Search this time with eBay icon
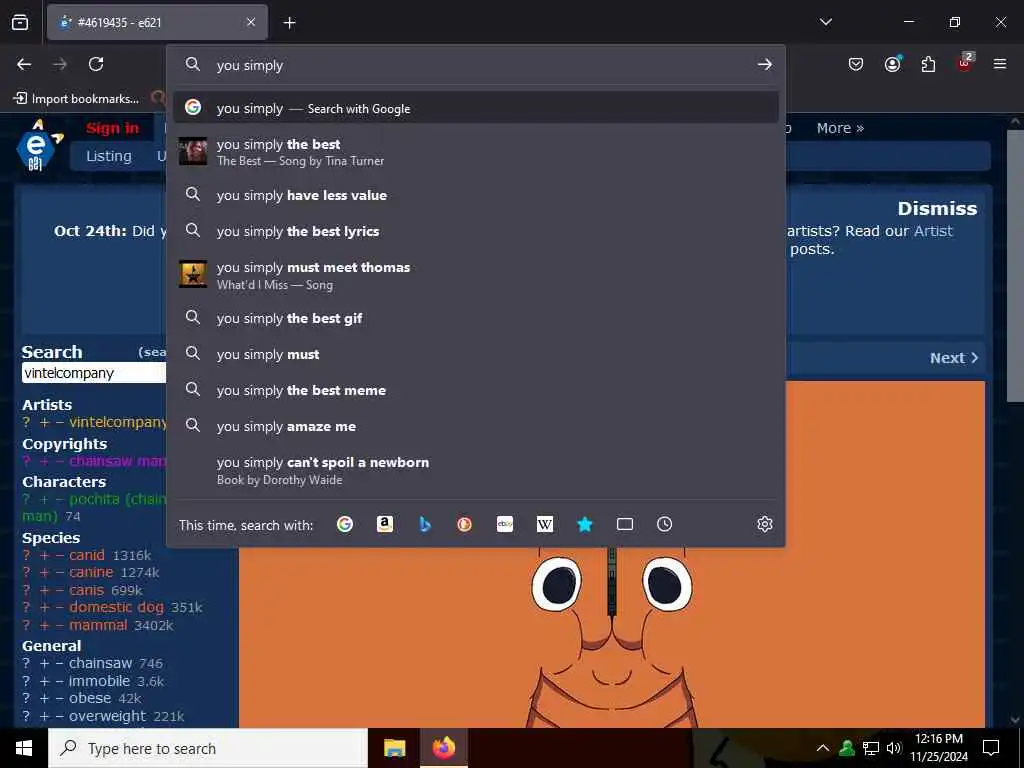This screenshot has width=1024, height=768. (x=505, y=524)
